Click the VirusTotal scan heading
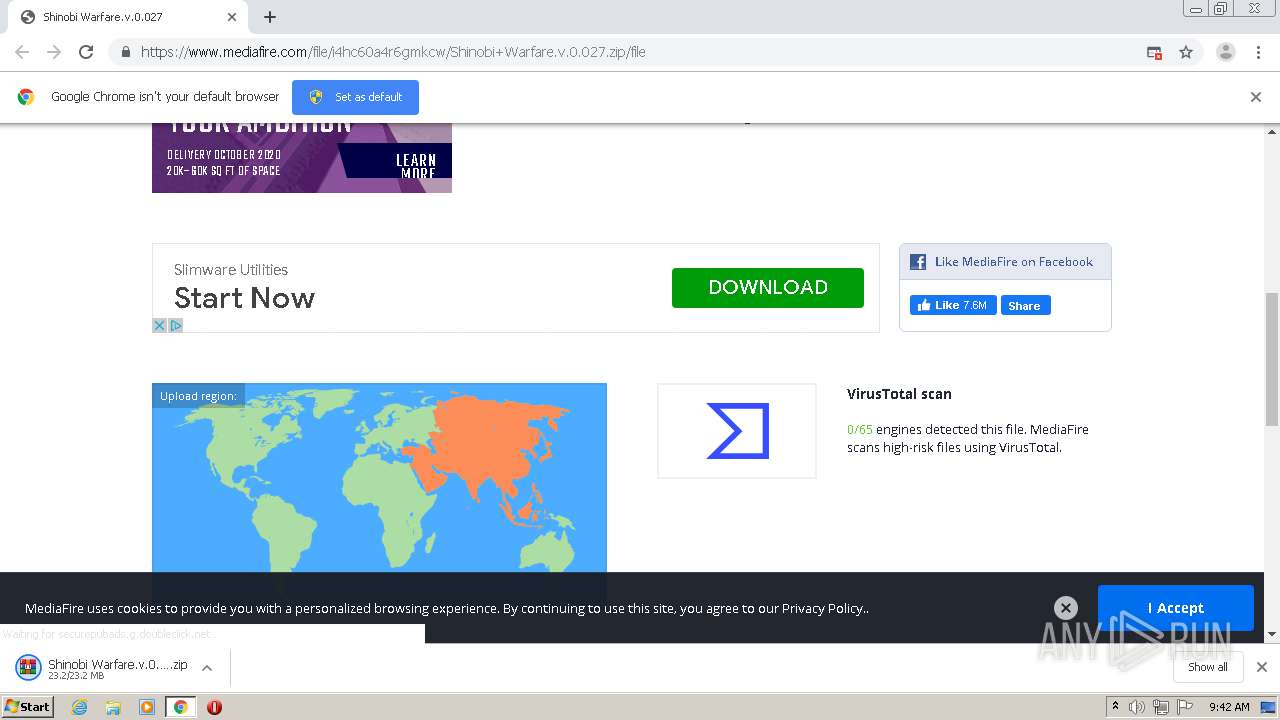Screen dimensions: 1280x720 [x=899, y=394]
